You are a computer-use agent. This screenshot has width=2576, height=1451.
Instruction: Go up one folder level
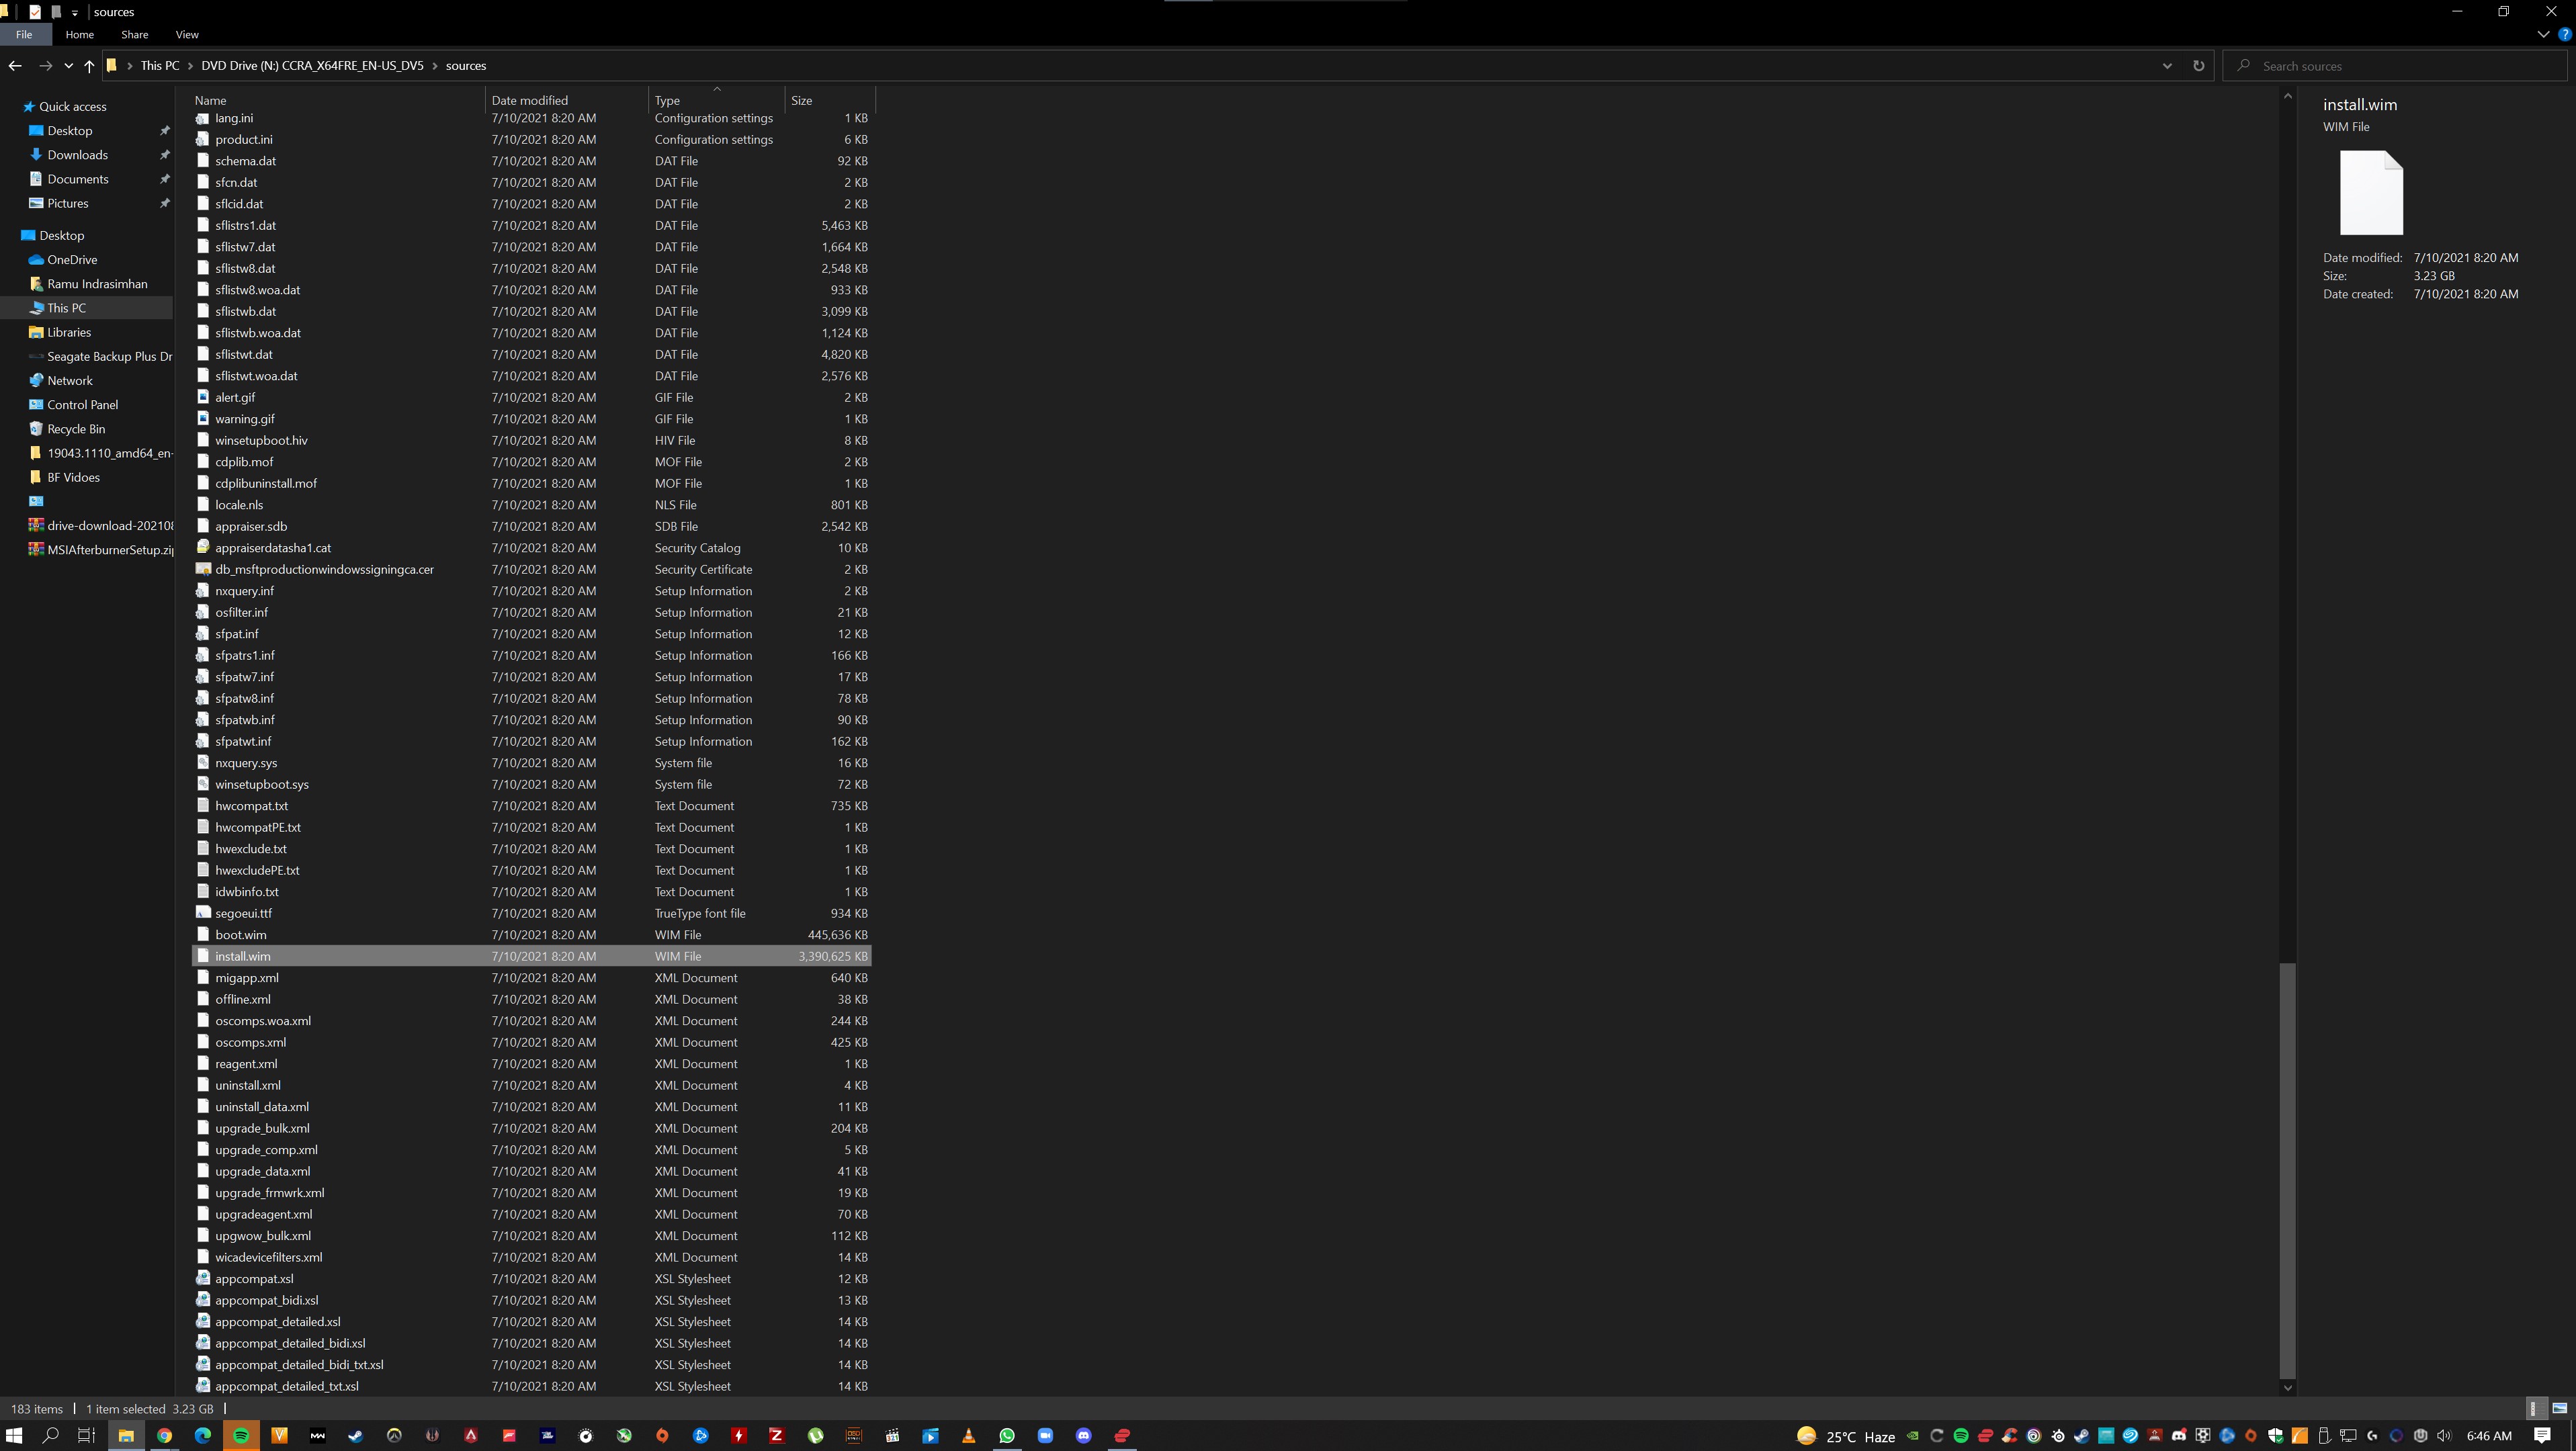[x=89, y=66]
